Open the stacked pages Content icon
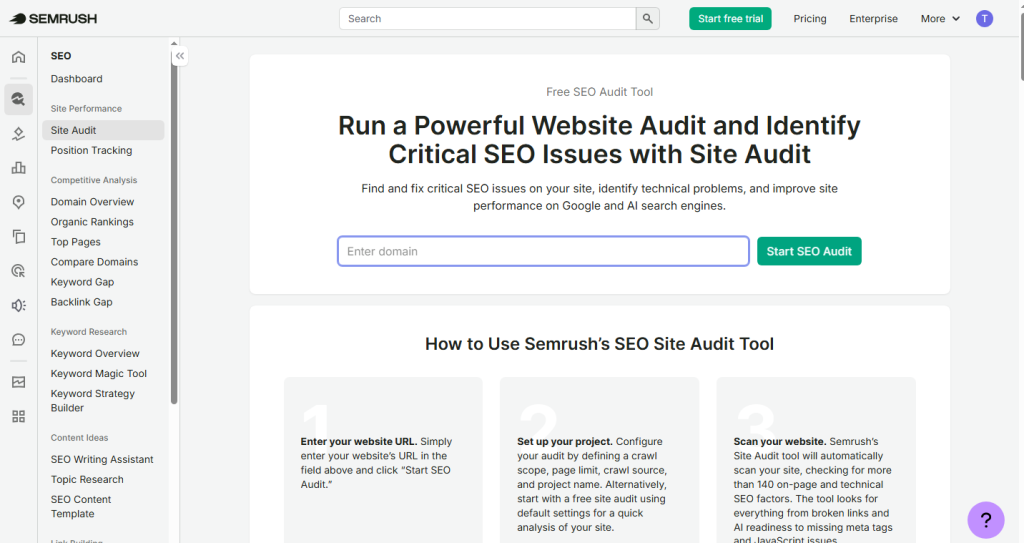1024x543 pixels. (x=18, y=236)
